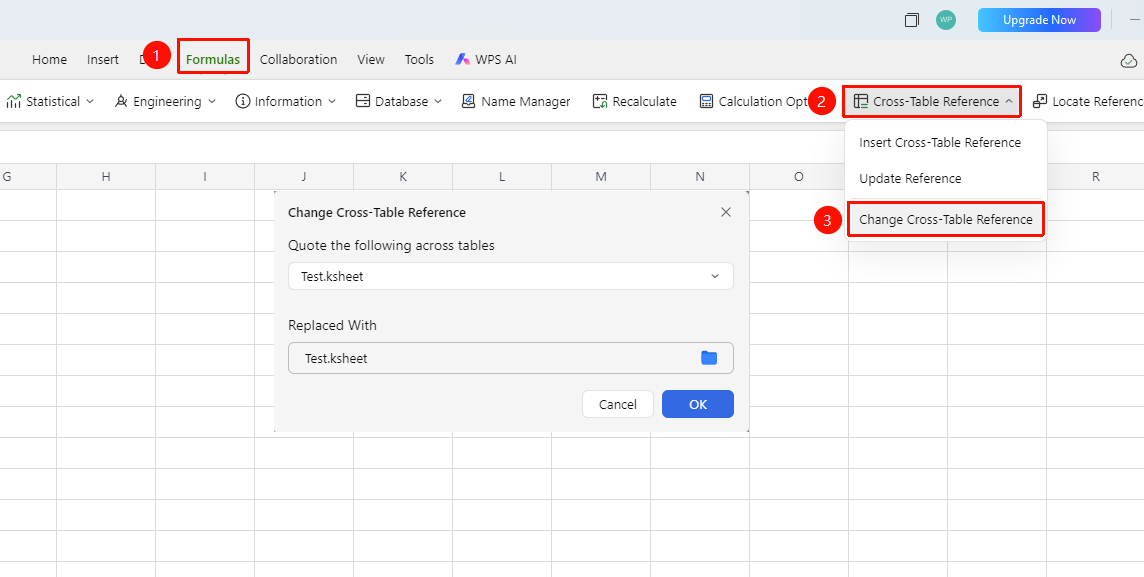Open the WPS AI tab
The height and width of the screenshot is (577, 1144).
click(x=486, y=60)
